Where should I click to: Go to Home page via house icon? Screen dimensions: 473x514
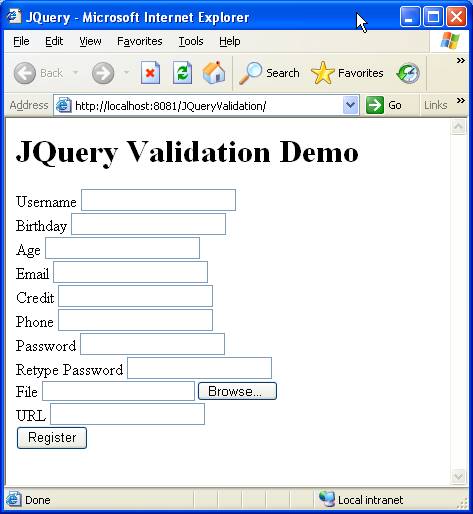pyautogui.click(x=214, y=72)
